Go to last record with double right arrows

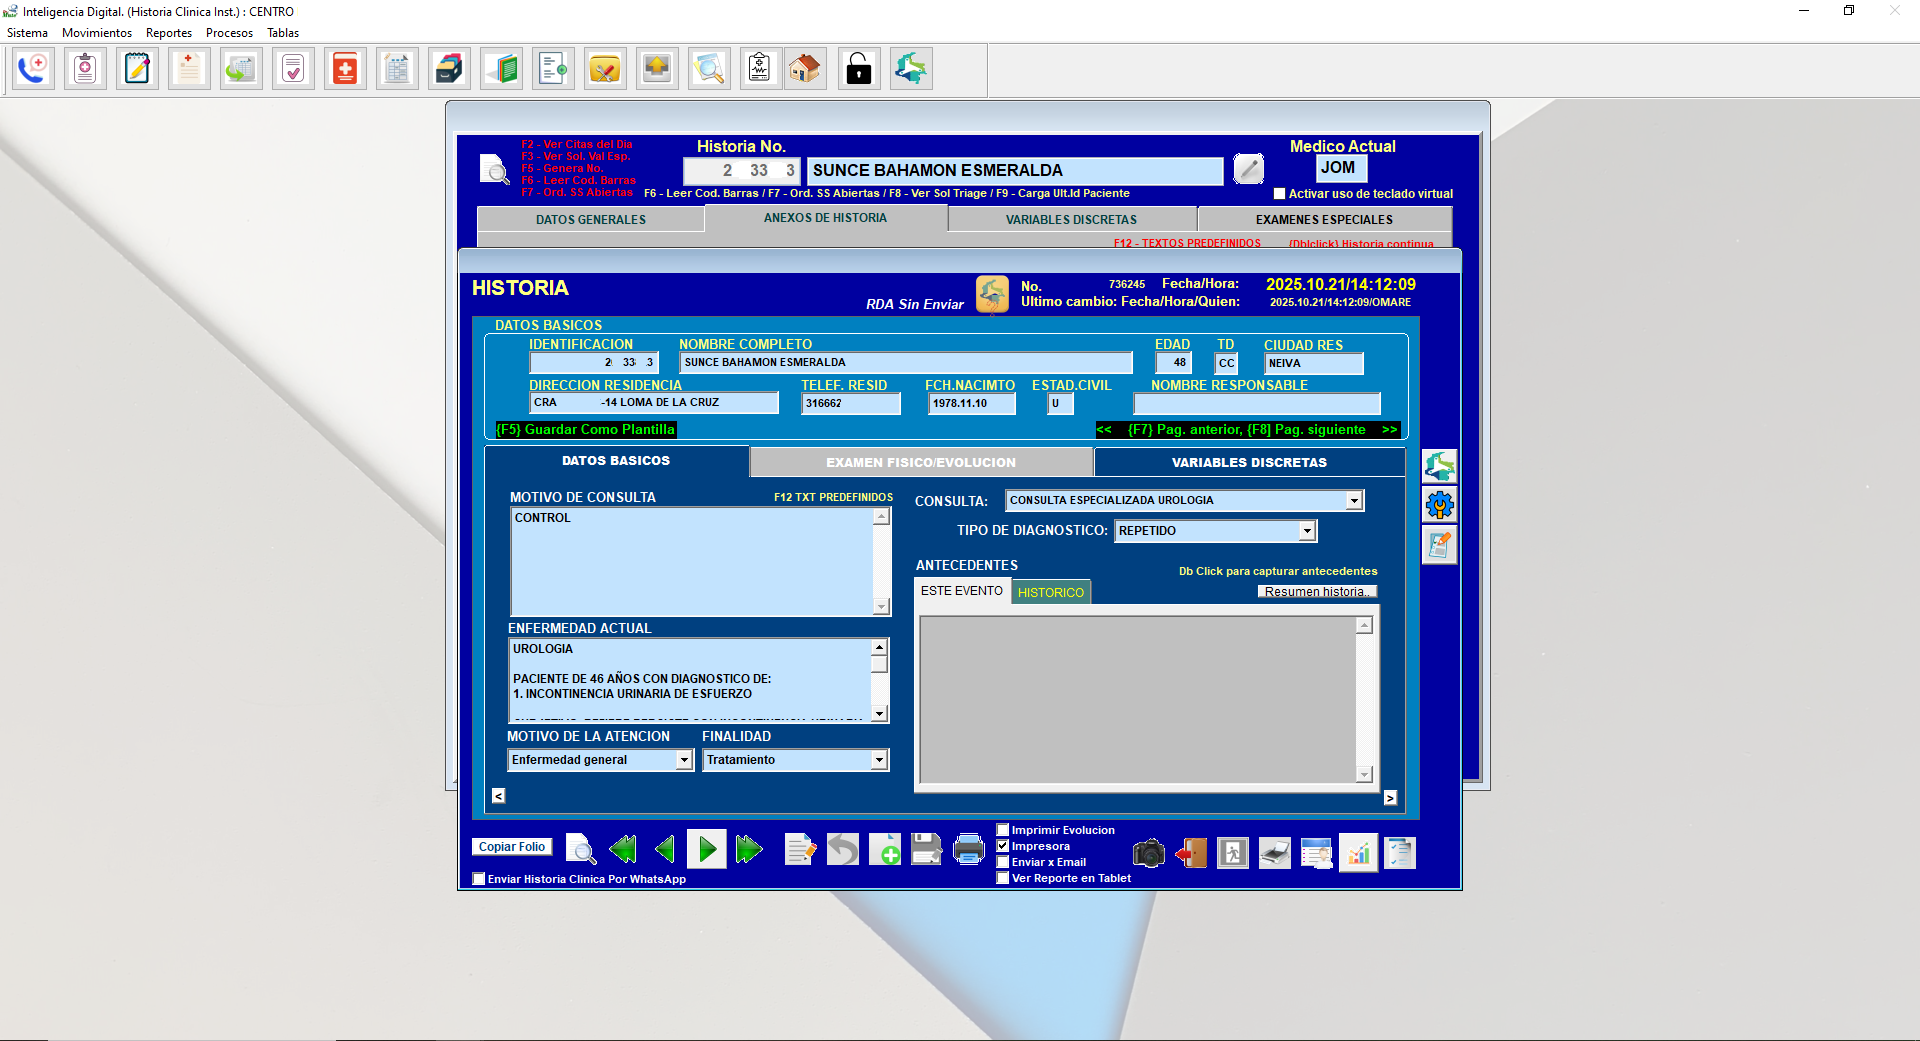coord(749,851)
